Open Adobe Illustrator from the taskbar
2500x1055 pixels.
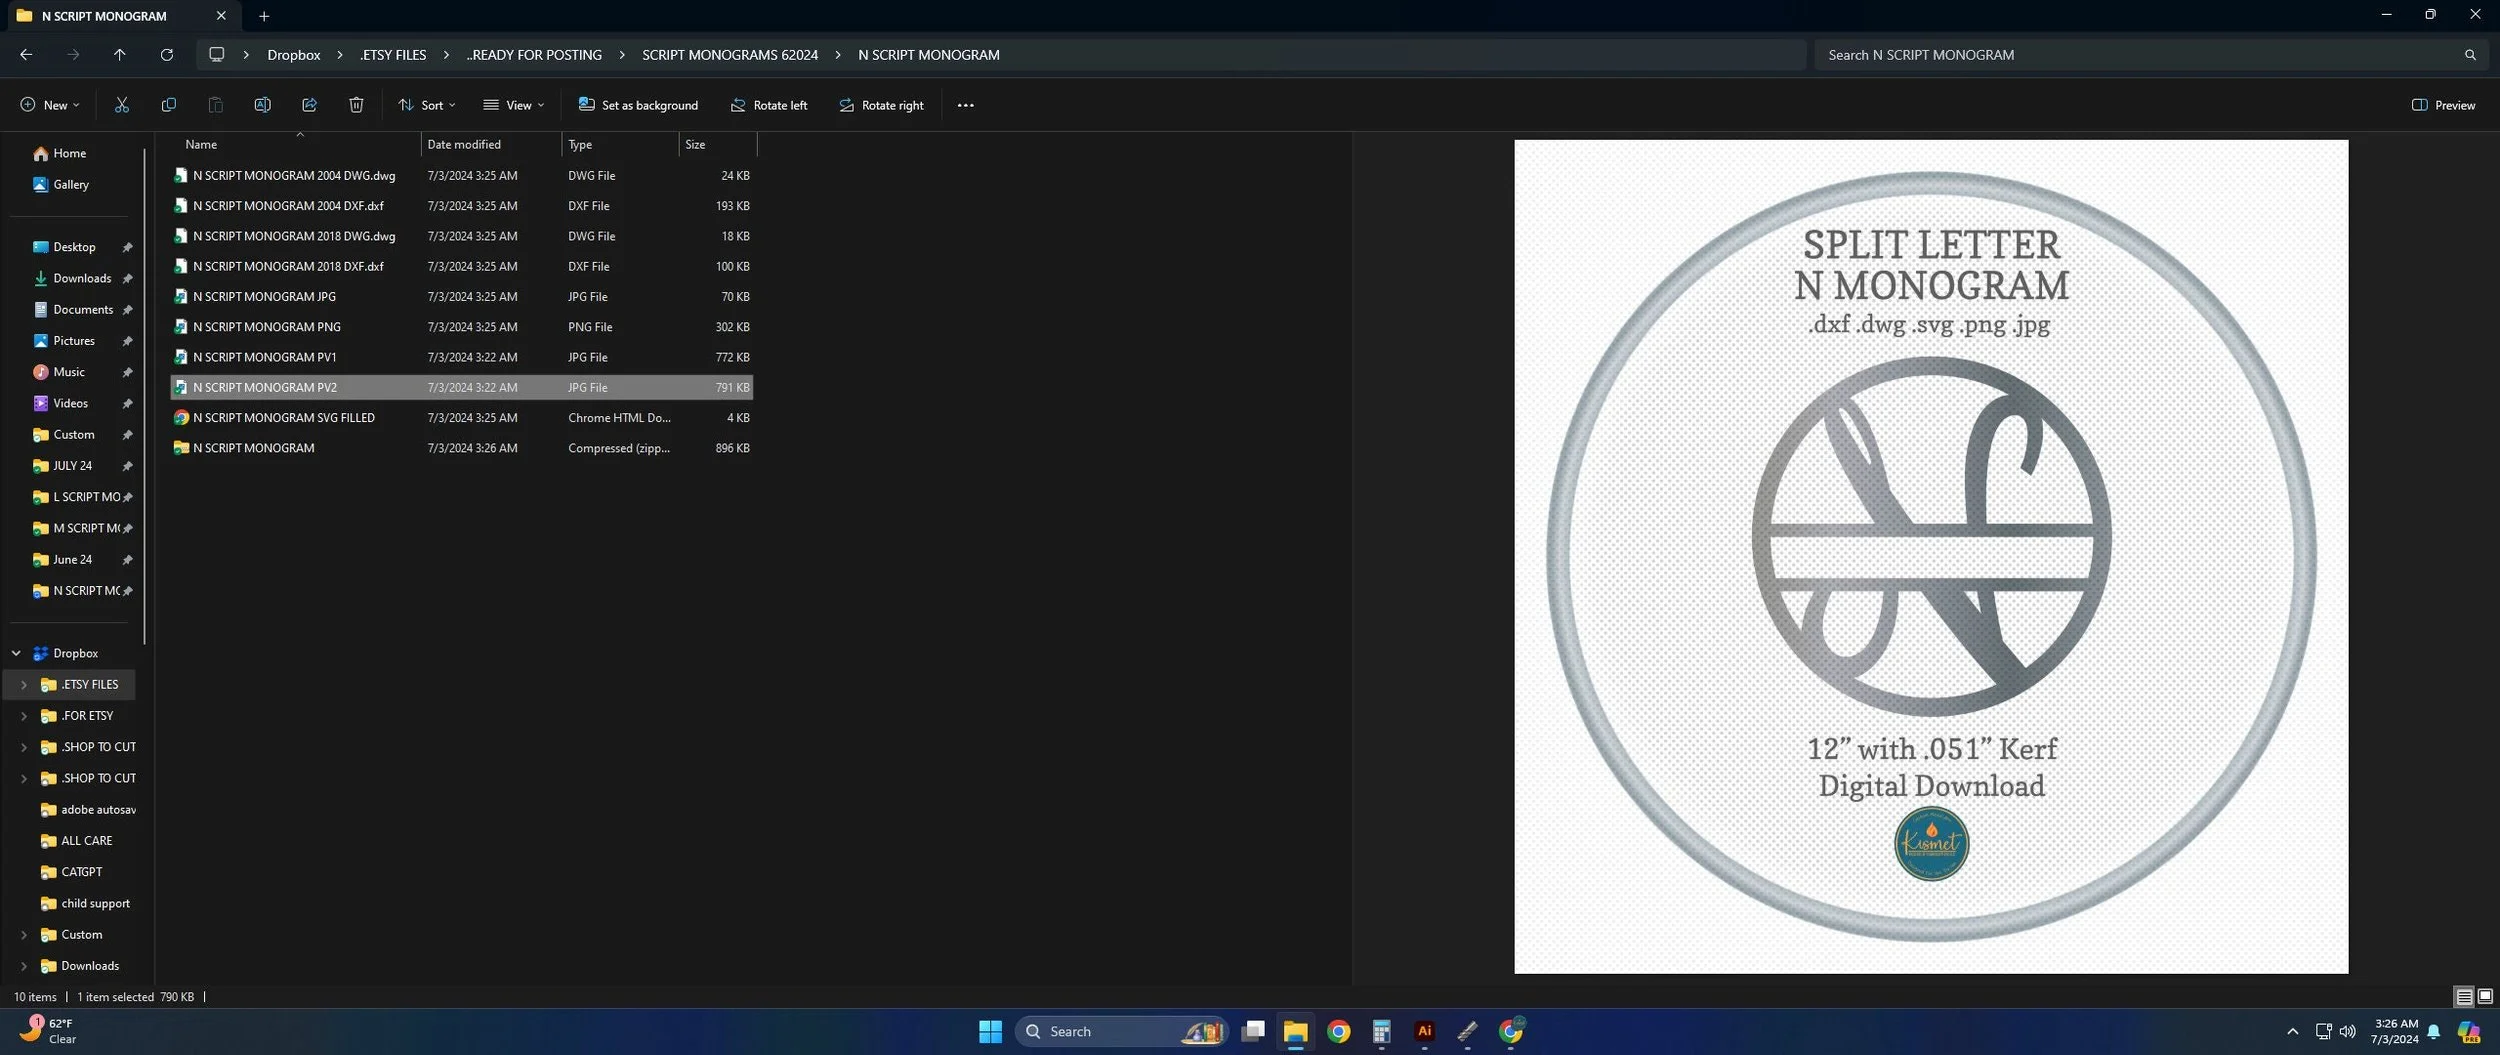(x=1424, y=1031)
